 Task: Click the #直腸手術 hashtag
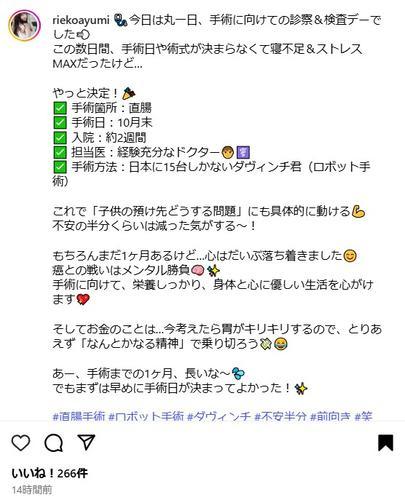(79, 416)
